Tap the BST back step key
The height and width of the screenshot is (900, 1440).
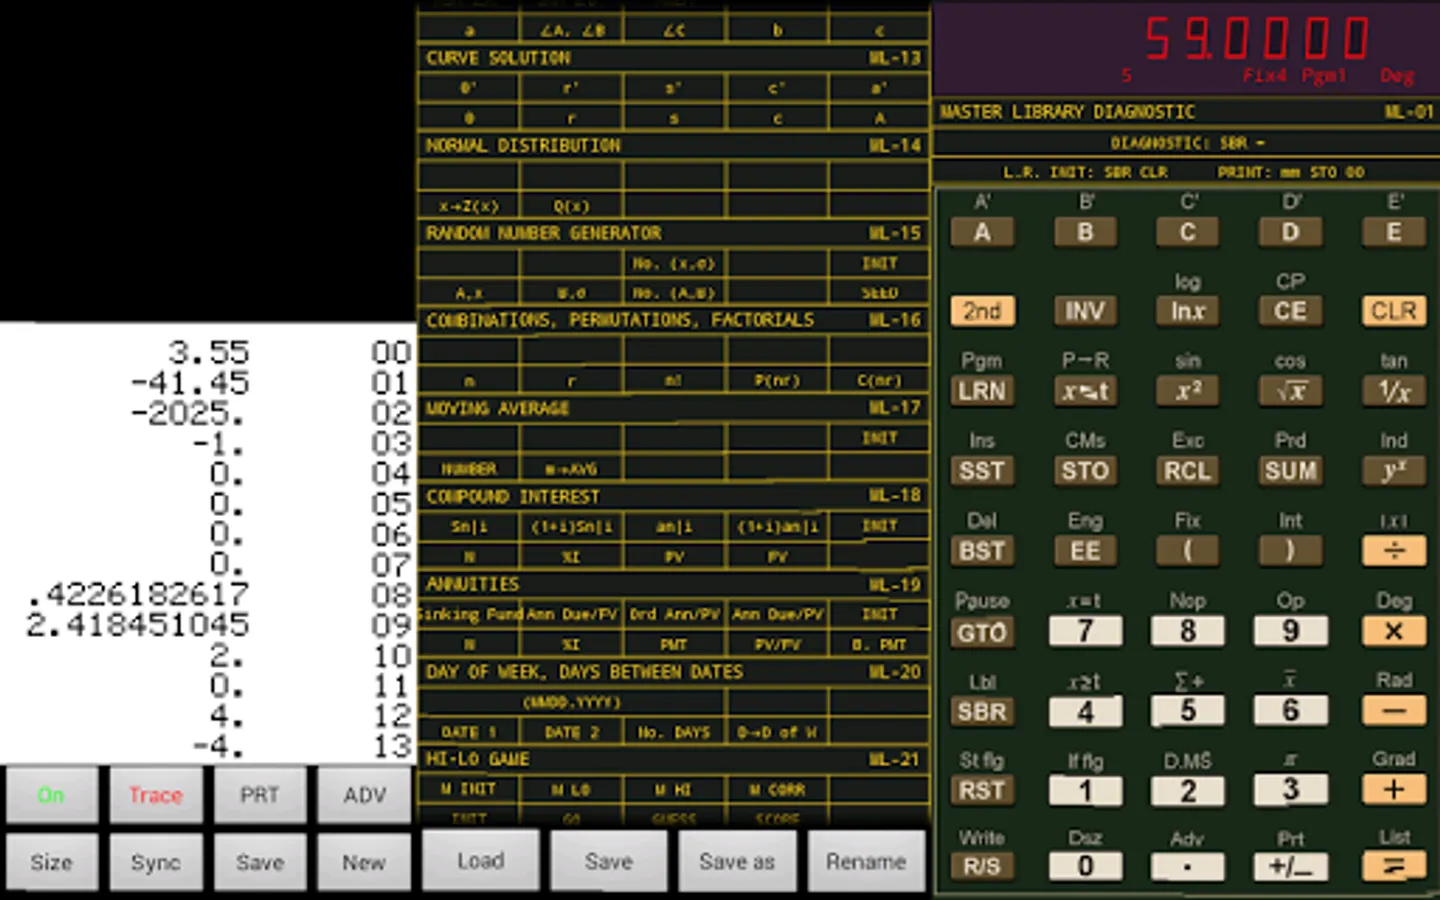[x=982, y=551]
